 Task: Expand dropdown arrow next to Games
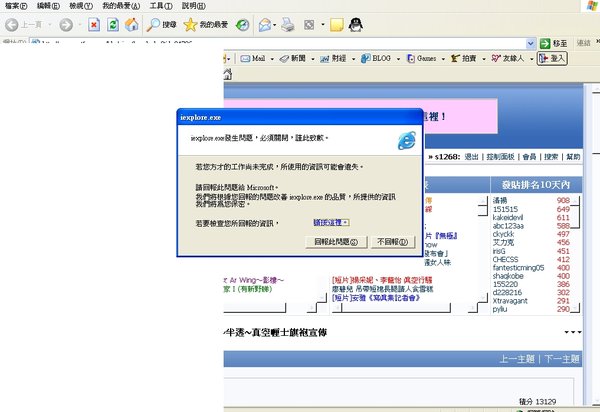(x=443, y=59)
